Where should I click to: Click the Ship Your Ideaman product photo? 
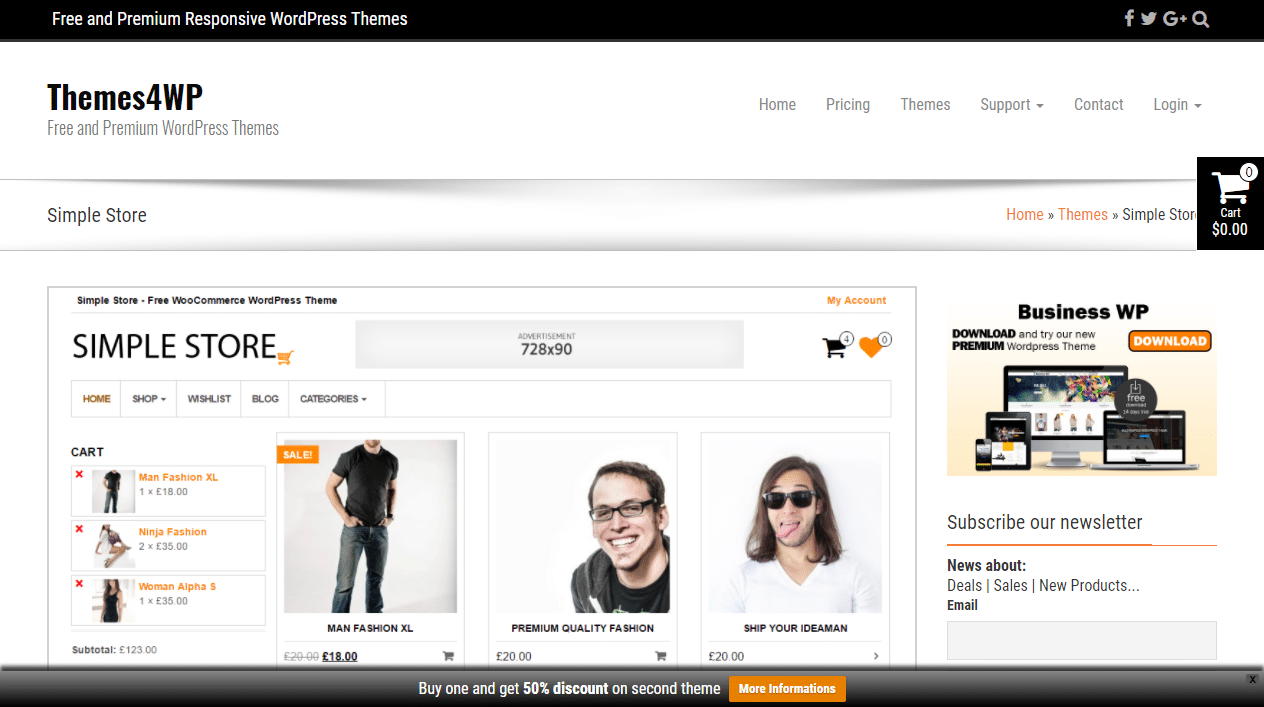[x=795, y=526]
